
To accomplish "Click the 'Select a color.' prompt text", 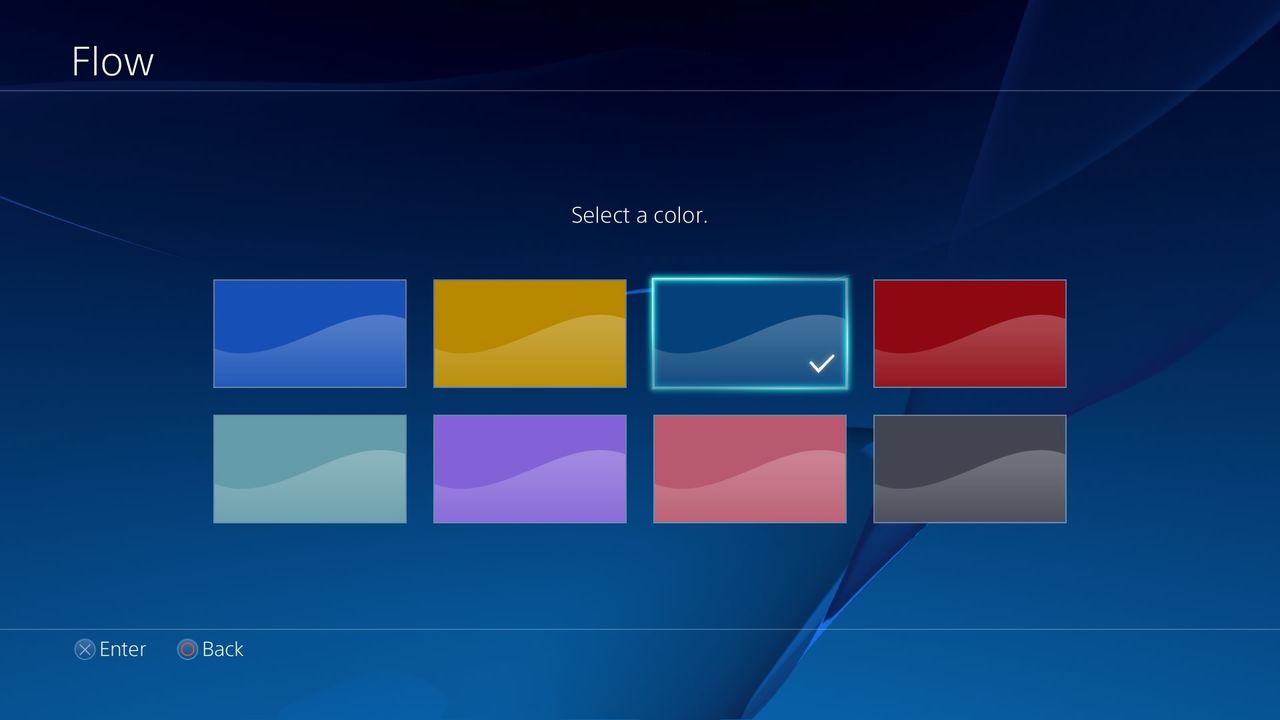I will [x=639, y=215].
